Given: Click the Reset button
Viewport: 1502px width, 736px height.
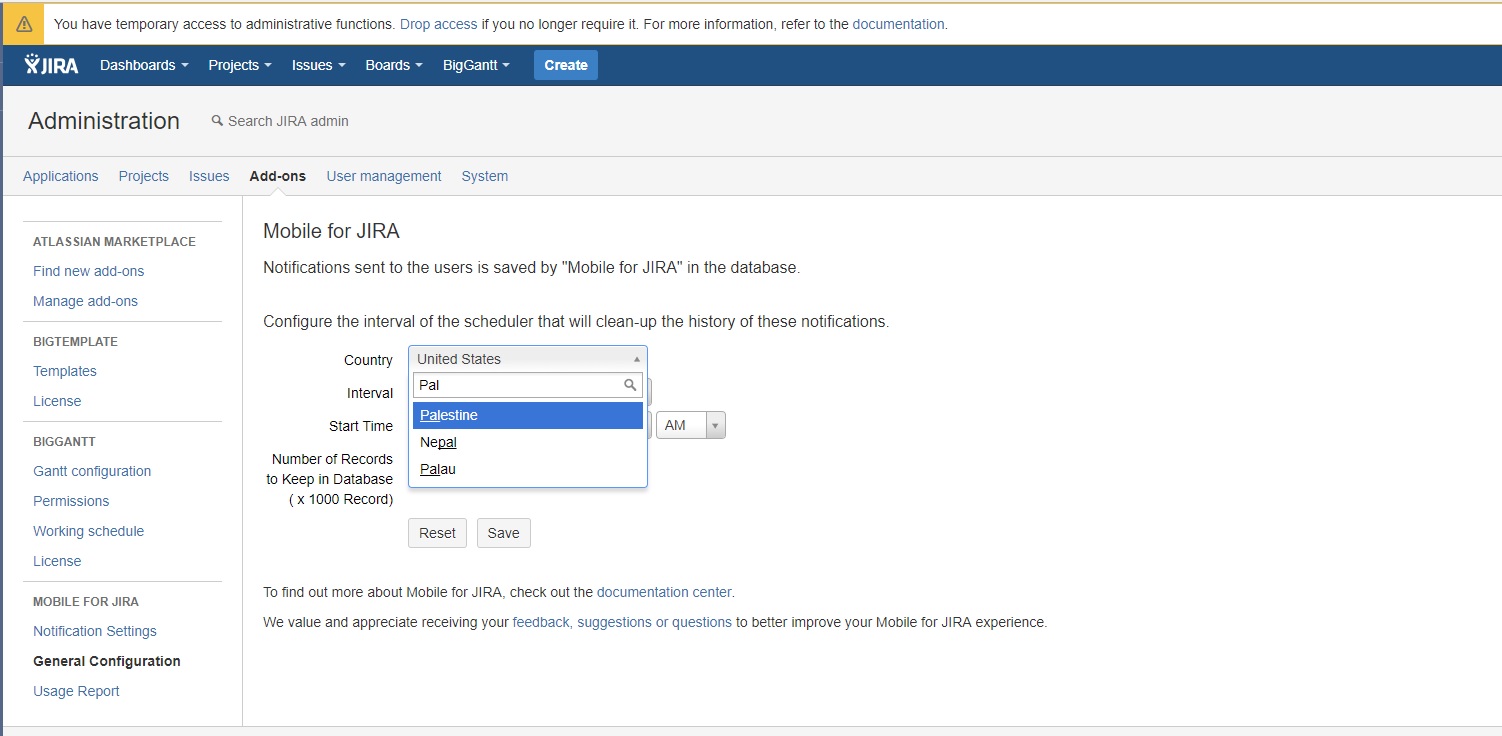Looking at the screenshot, I should [437, 533].
